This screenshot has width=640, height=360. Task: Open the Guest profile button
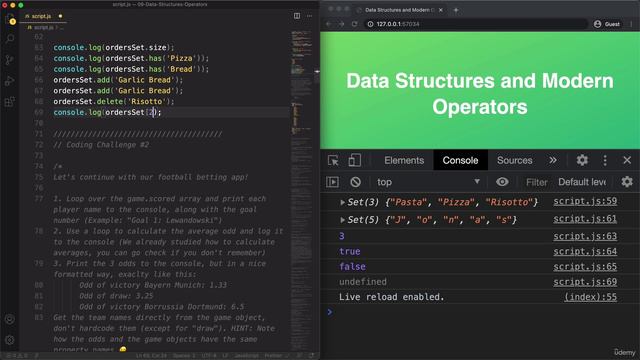point(607,24)
